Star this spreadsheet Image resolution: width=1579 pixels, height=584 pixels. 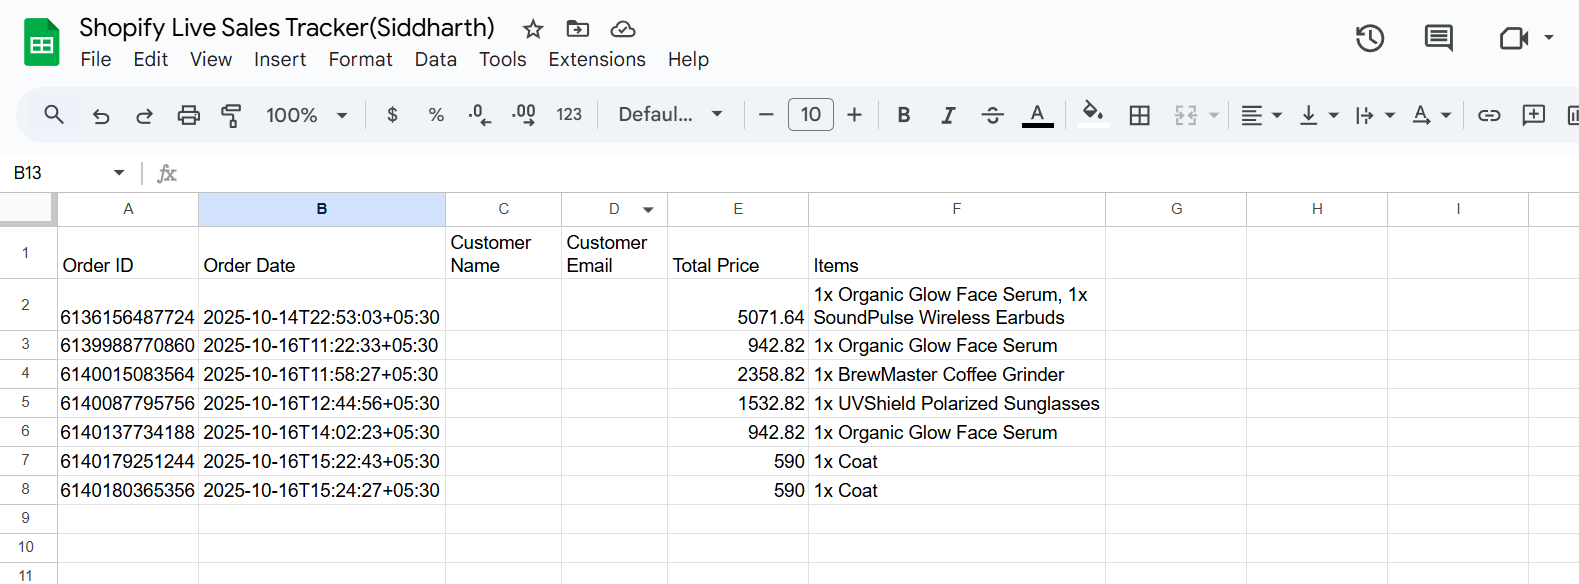click(x=533, y=29)
